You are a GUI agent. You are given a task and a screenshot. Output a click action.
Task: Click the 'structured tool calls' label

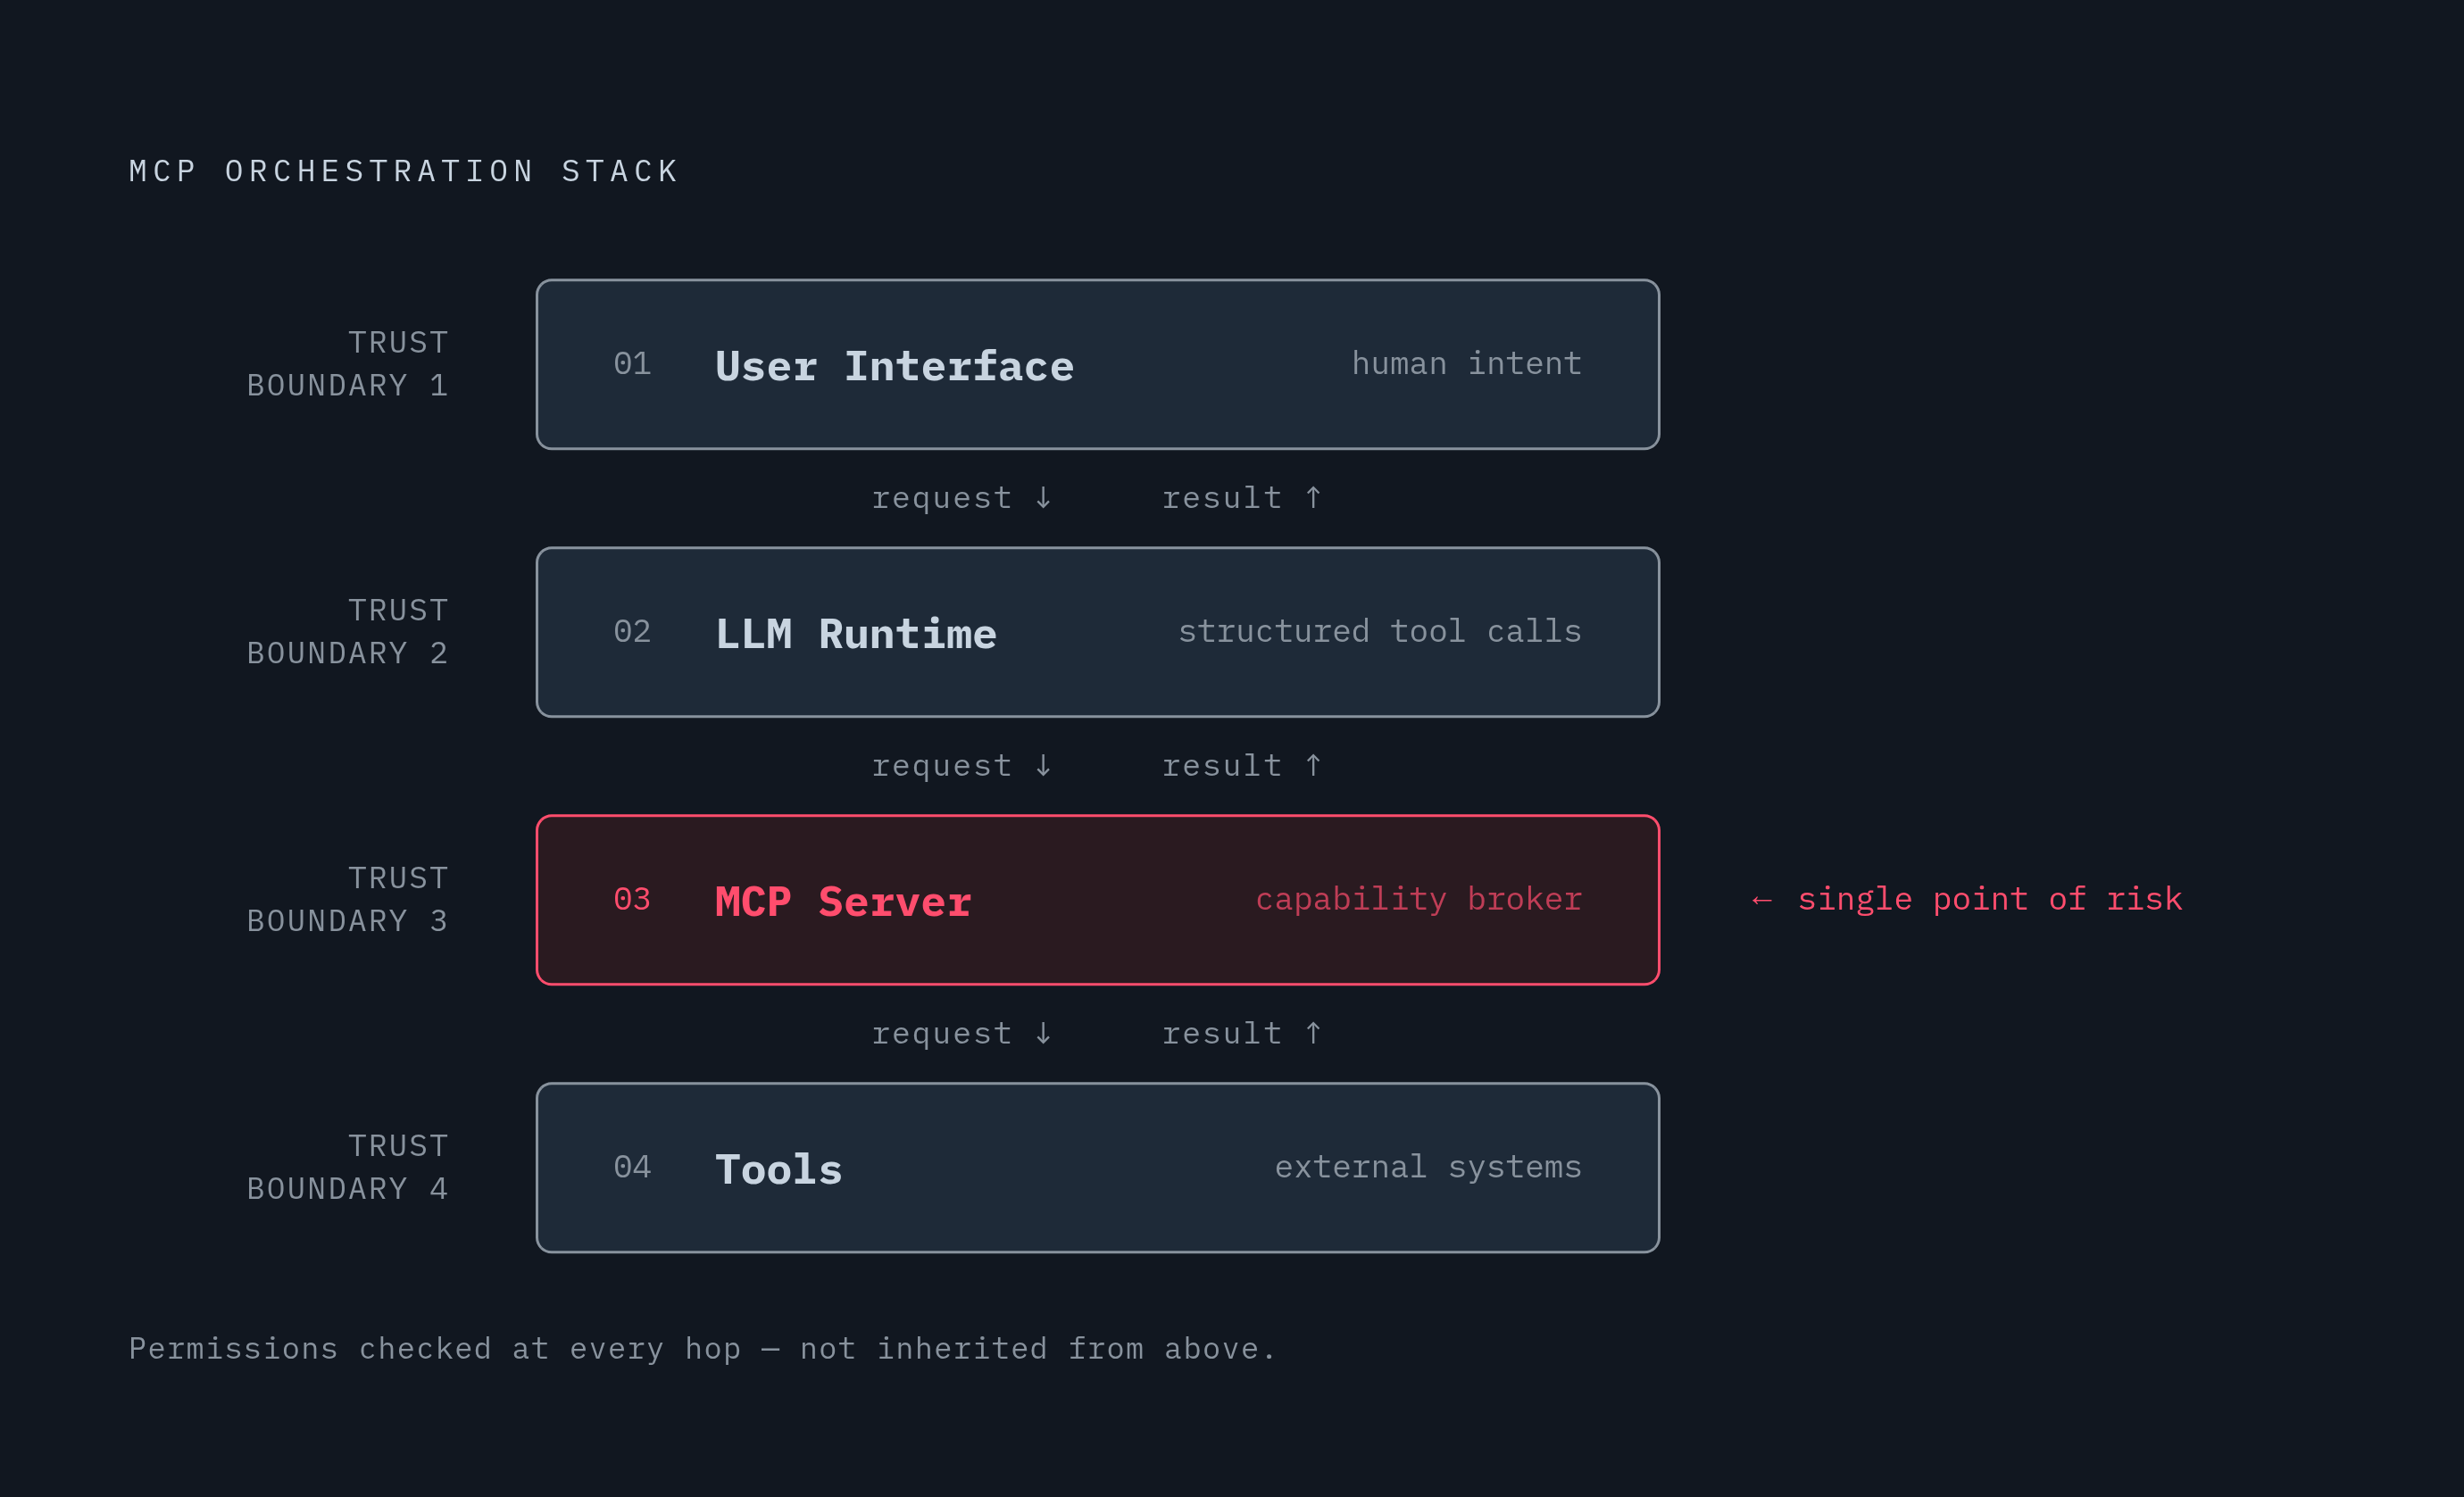[x=1379, y=631]
